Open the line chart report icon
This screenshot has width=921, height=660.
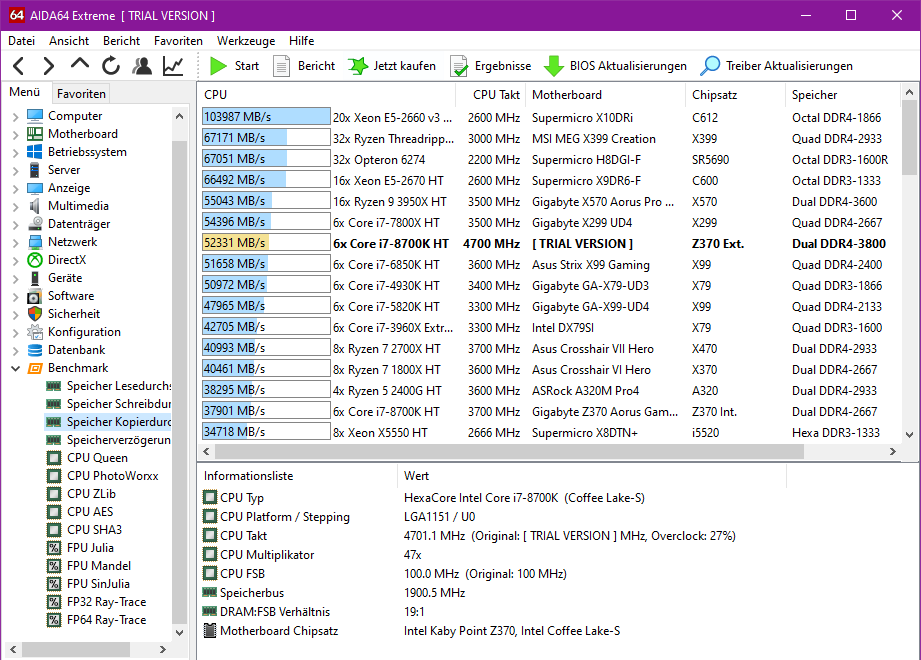[x=173, y=66]
